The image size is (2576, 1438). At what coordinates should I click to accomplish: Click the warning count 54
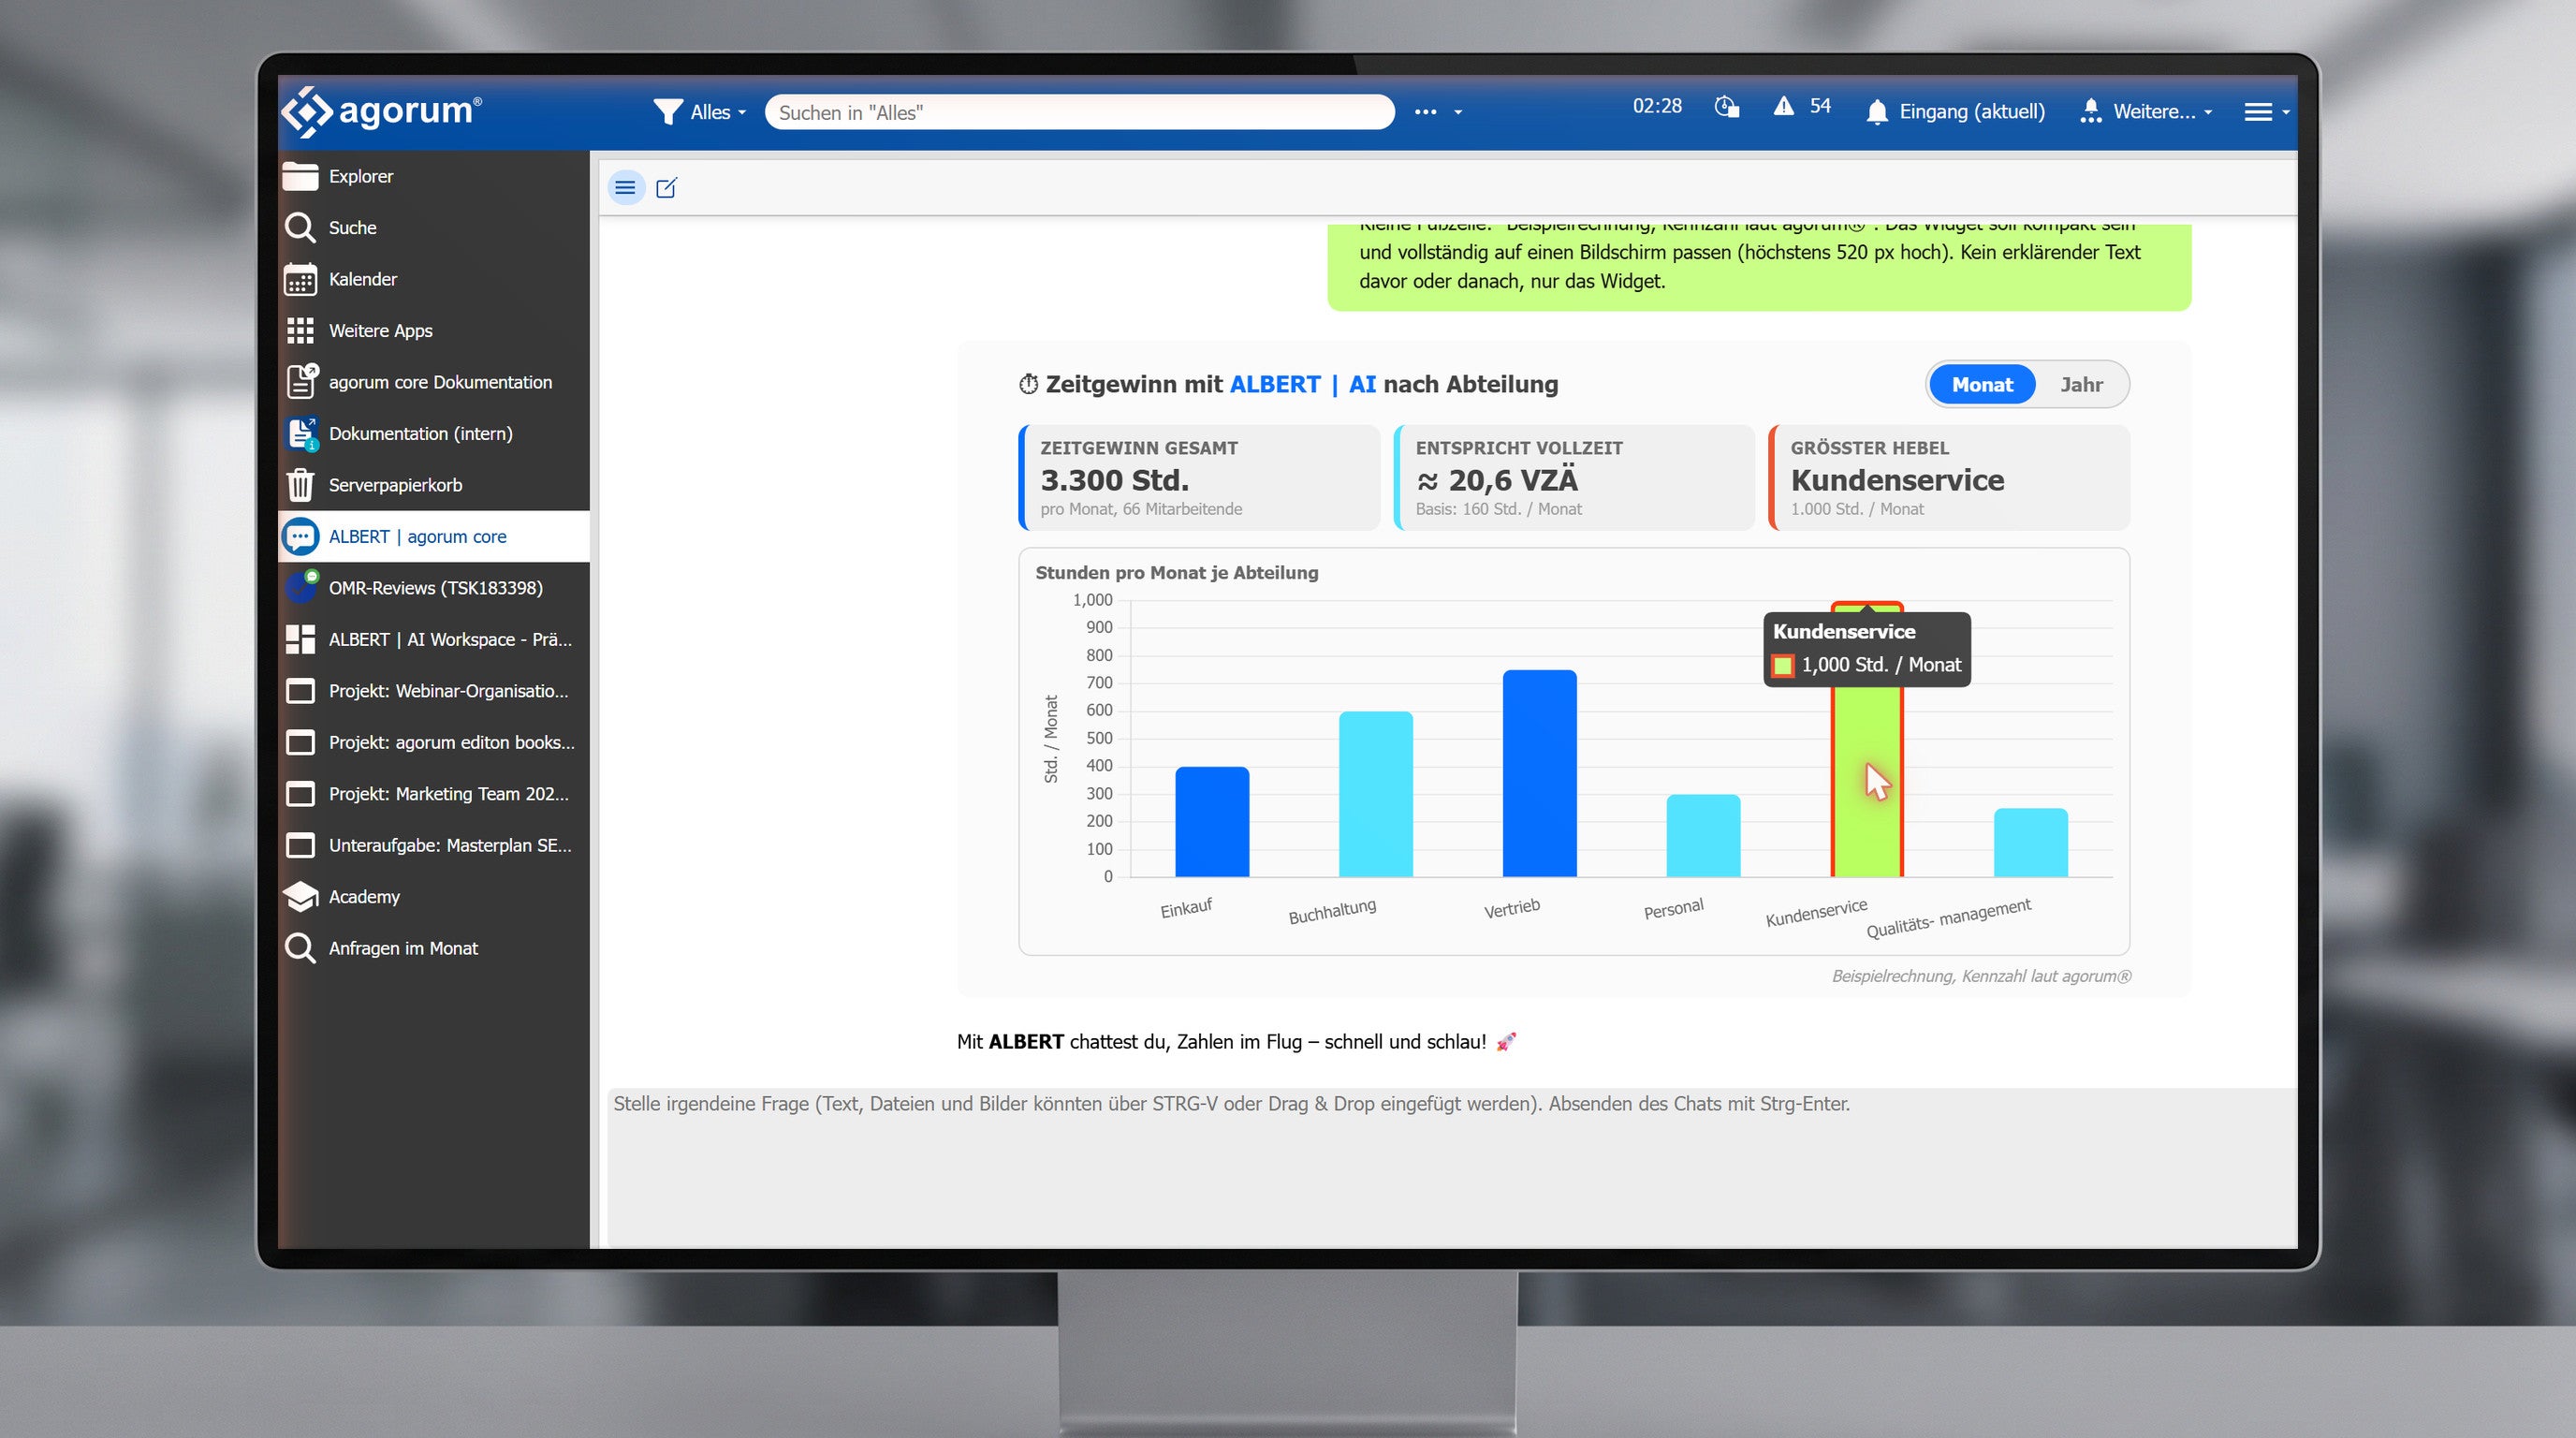[x=1820, y=106]
